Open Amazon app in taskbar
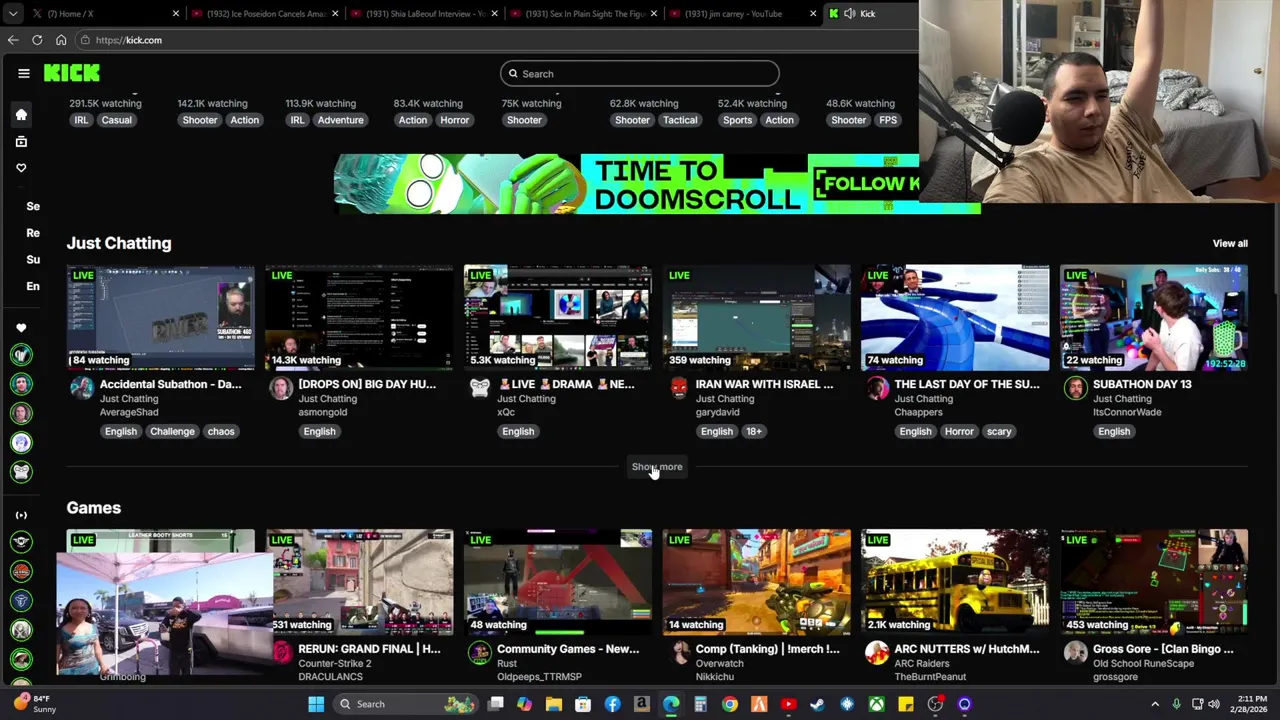The width and height of the screenshot is (1280, 720). (x=641, y=704)
